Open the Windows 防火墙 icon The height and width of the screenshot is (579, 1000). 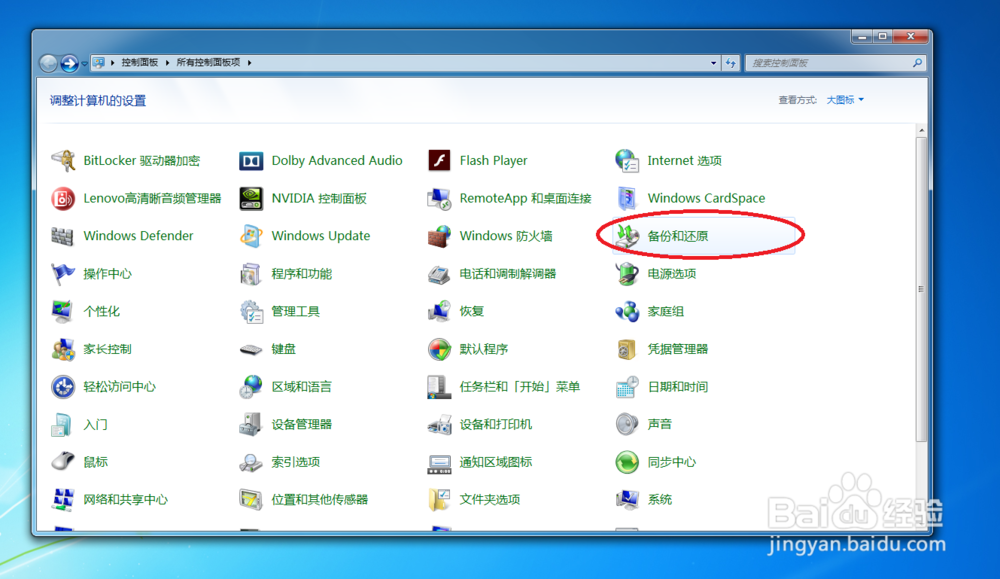(439, 236)
